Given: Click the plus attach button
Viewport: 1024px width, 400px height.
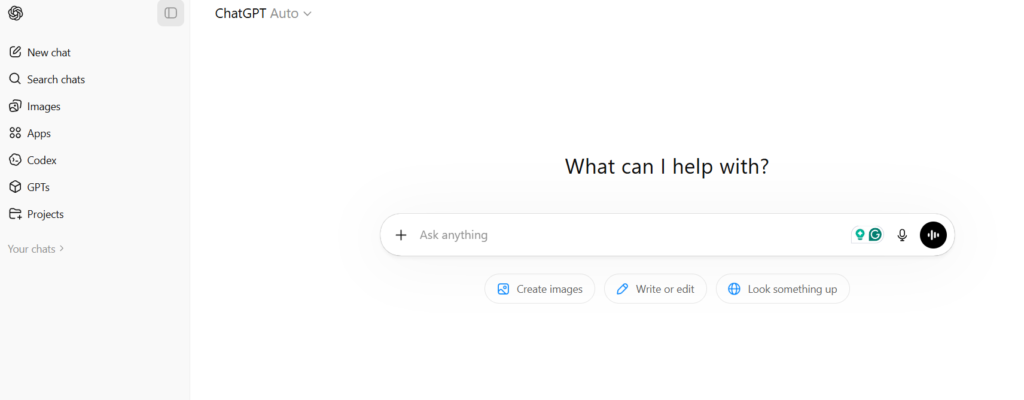Looking at the screenshot, I should click(401, 235).
